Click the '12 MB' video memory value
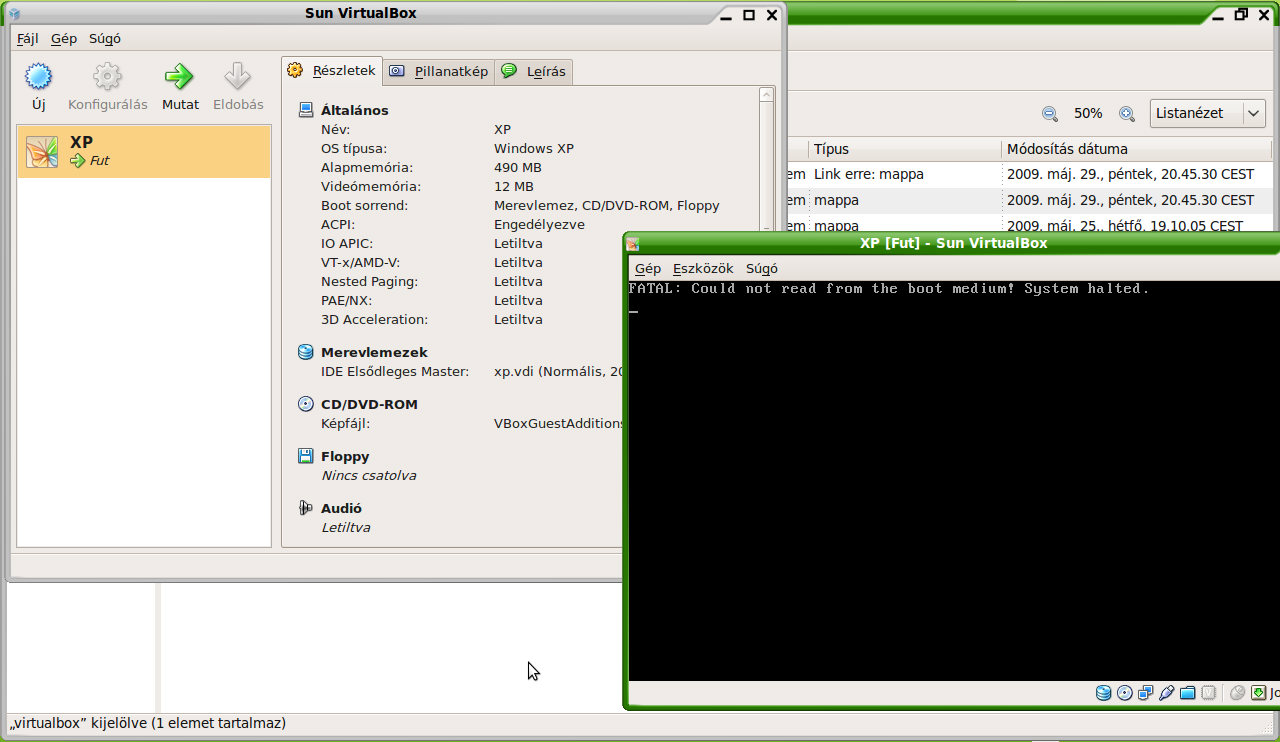The height and width of the screenshot is (742, 1280). pyautogui.click(x=514, y=186)
